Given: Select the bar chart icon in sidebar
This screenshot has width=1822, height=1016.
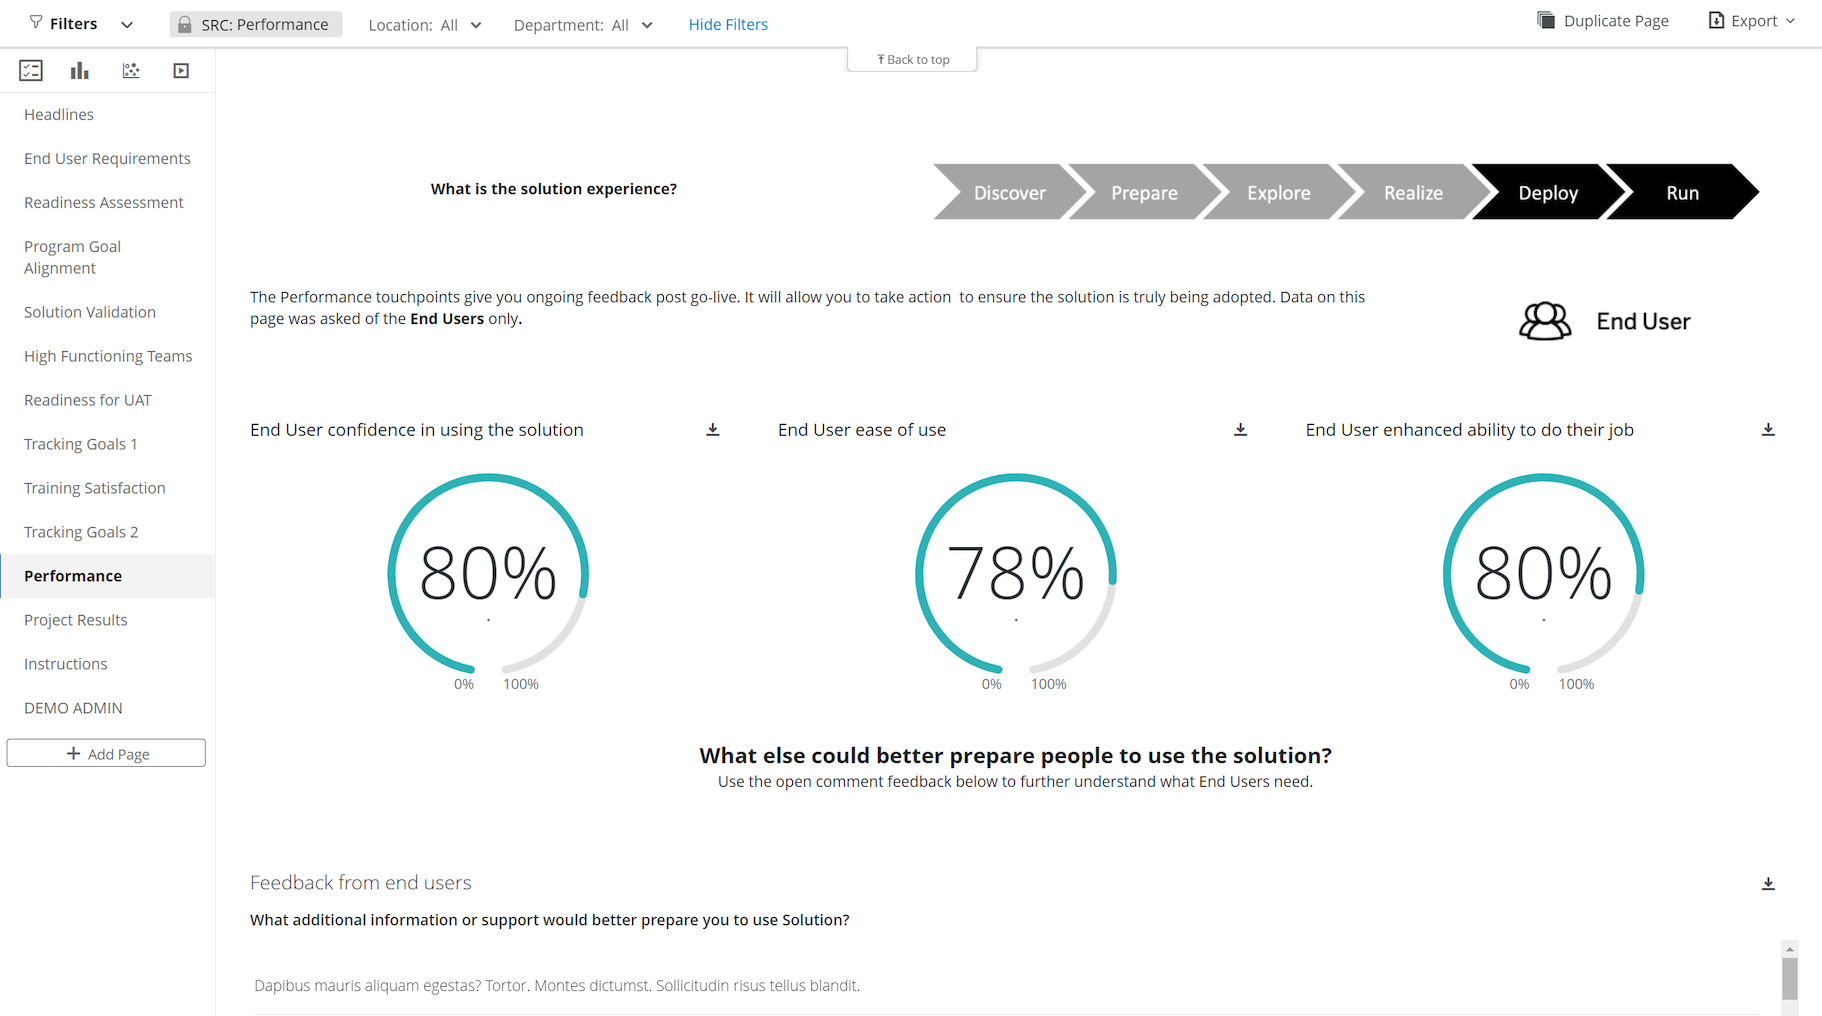Looking at the screenshot, I should point(80,71).
